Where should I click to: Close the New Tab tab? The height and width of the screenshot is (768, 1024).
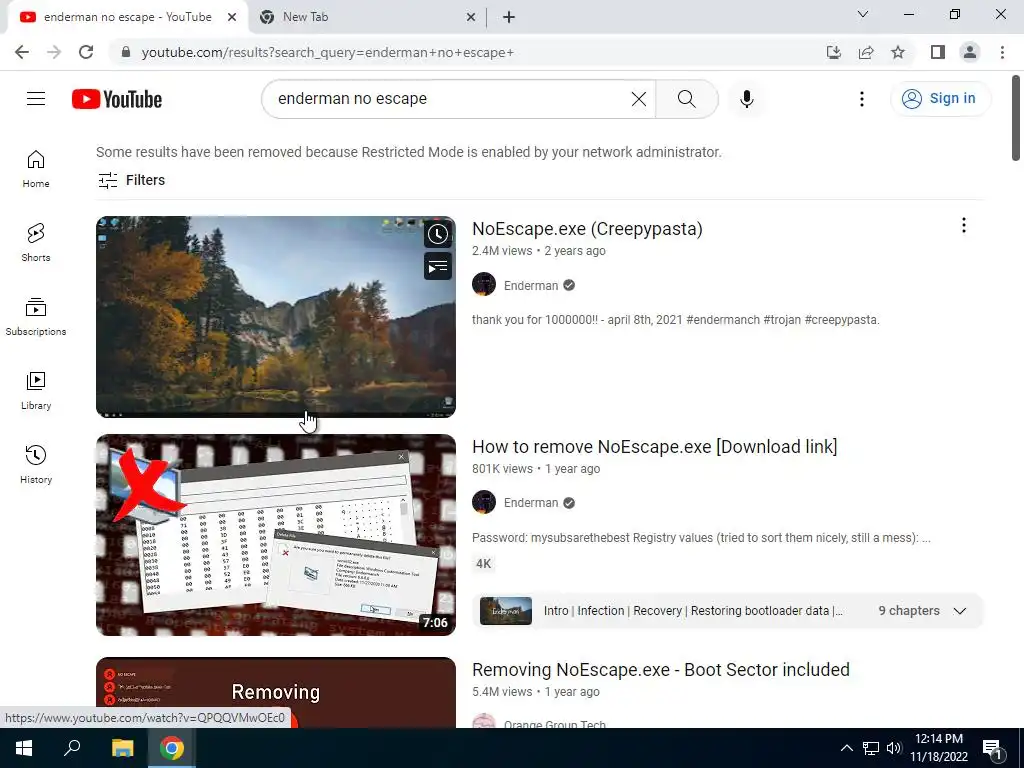471,17
